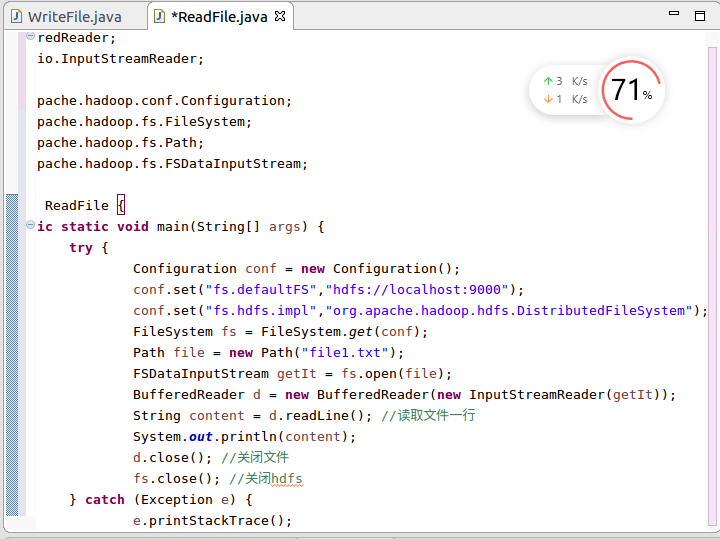Click the try keyword
Viewport: 720px width, 539px height.
[81, 248]
